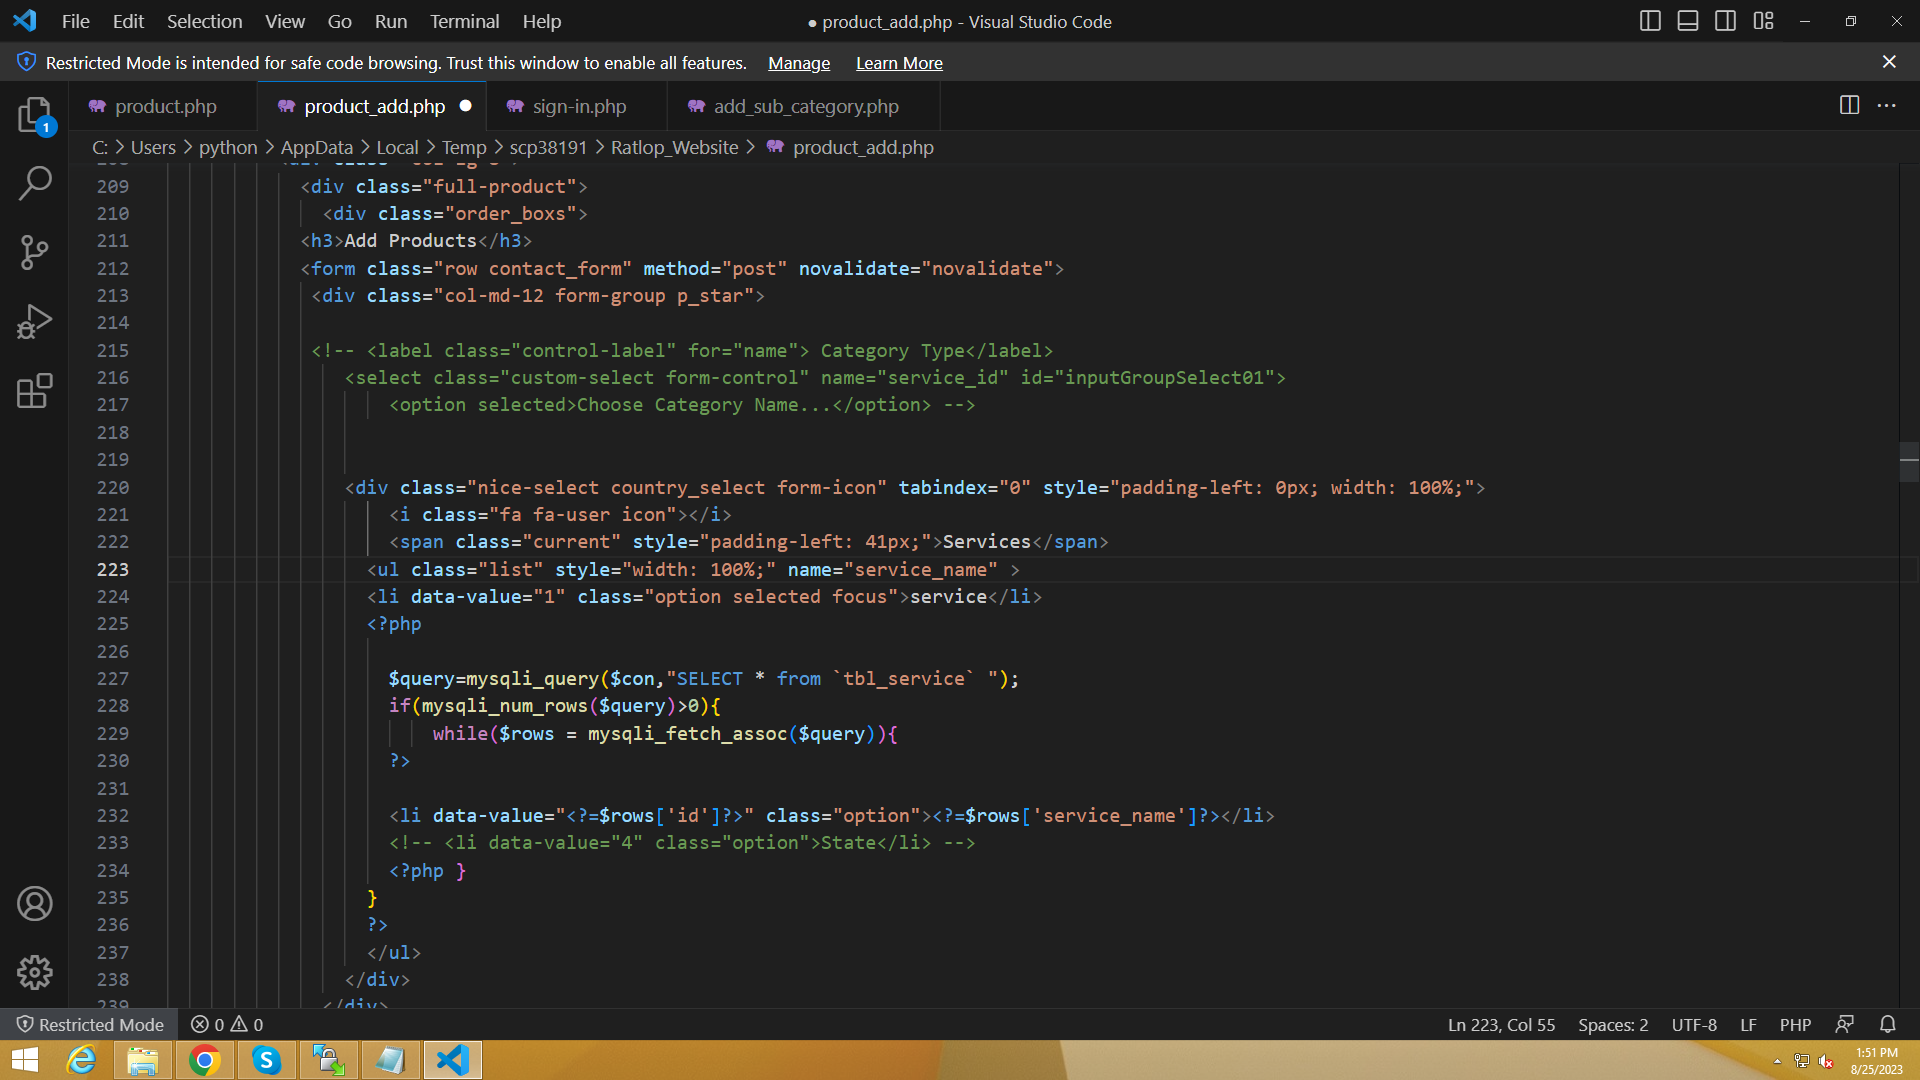Toggle the secondary side bar layout button
This screenshot has width=1920, height=1080.
point(1725,21)
